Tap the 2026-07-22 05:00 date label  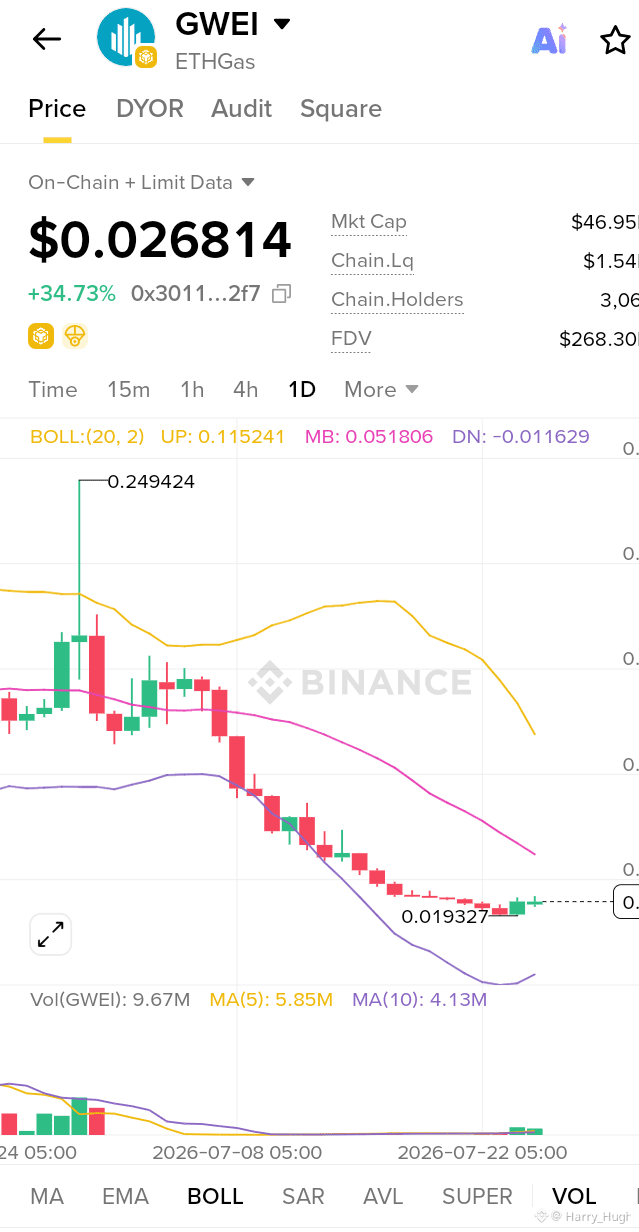pos(482,1152)
